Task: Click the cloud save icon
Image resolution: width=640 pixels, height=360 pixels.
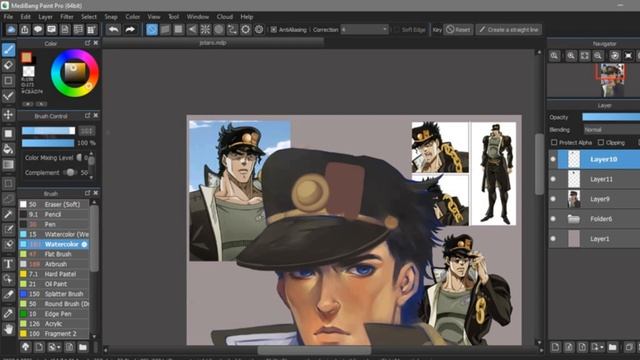Action: pyautogui.click(x=11, y=29)
